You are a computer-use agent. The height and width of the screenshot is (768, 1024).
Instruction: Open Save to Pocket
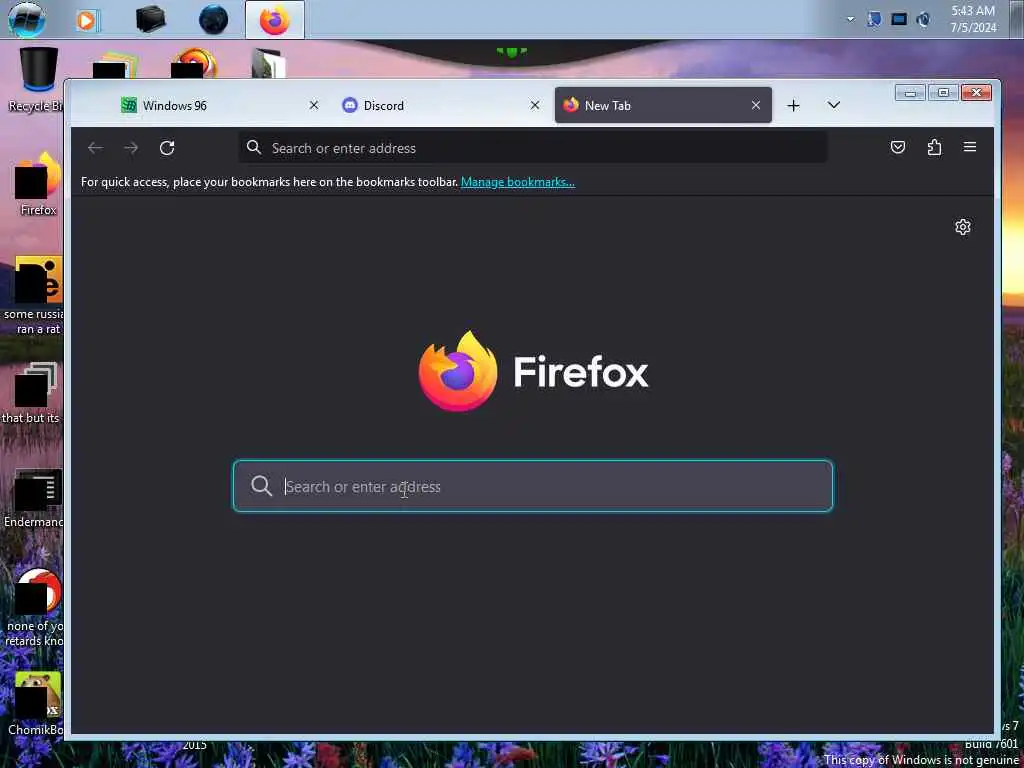coord(898,148)
